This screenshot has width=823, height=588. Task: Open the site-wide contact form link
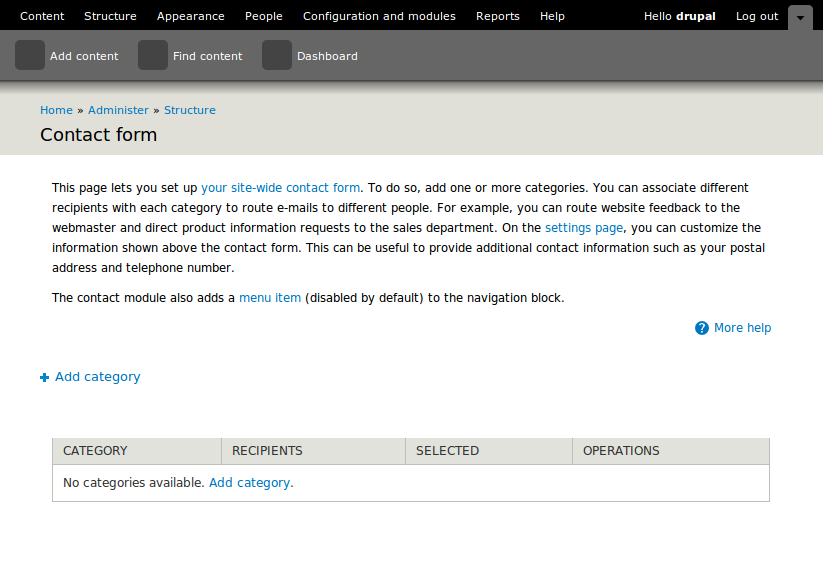280,188
